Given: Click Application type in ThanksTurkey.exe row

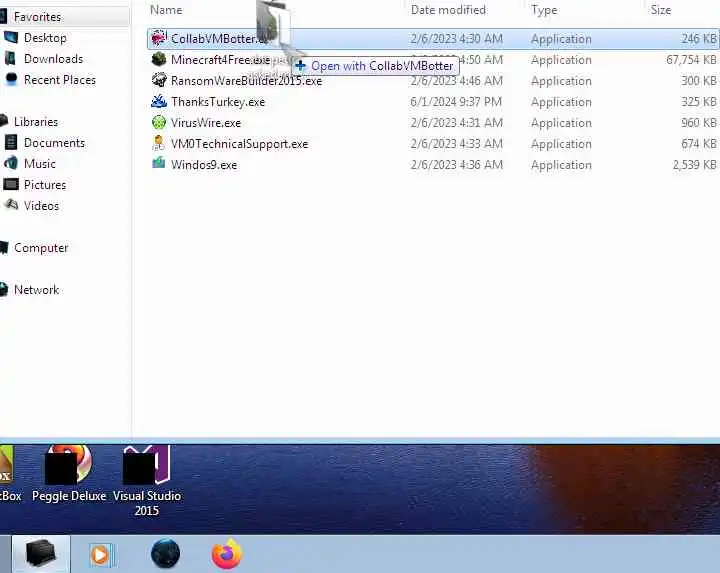Looking at the screenshot, I should click(561, 102).
